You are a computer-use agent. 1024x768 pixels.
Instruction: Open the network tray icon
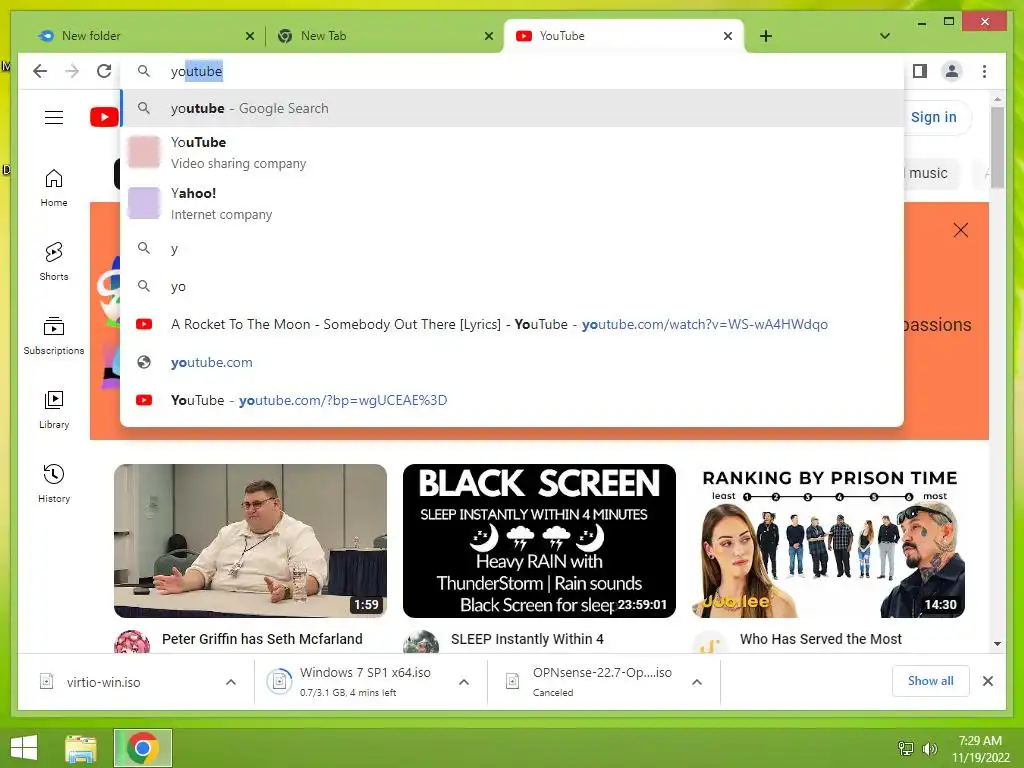click(905, 749)
